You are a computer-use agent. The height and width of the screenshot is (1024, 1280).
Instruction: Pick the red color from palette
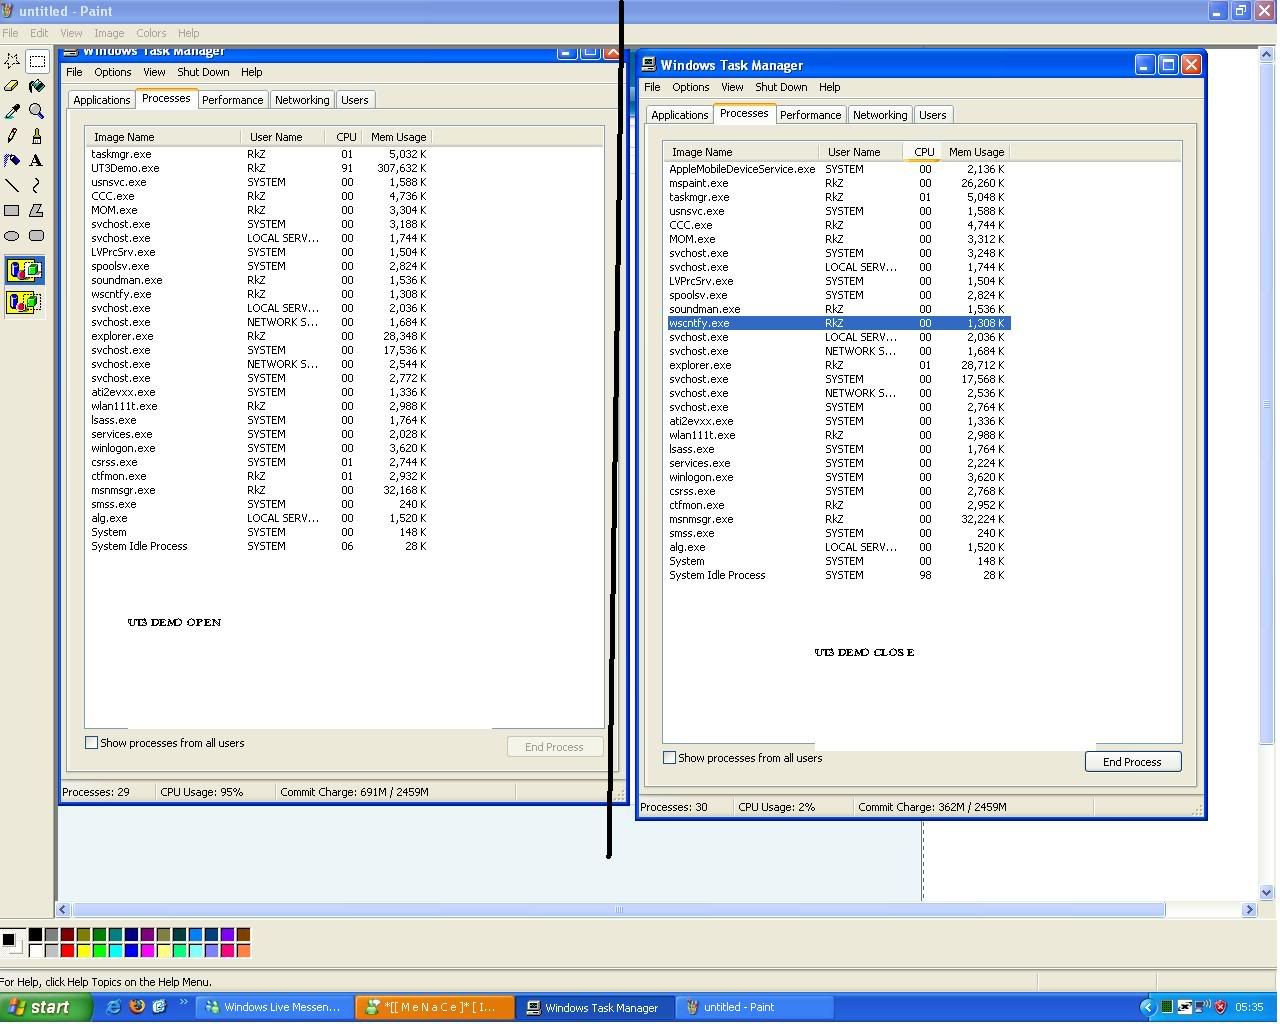click(67, 950)
